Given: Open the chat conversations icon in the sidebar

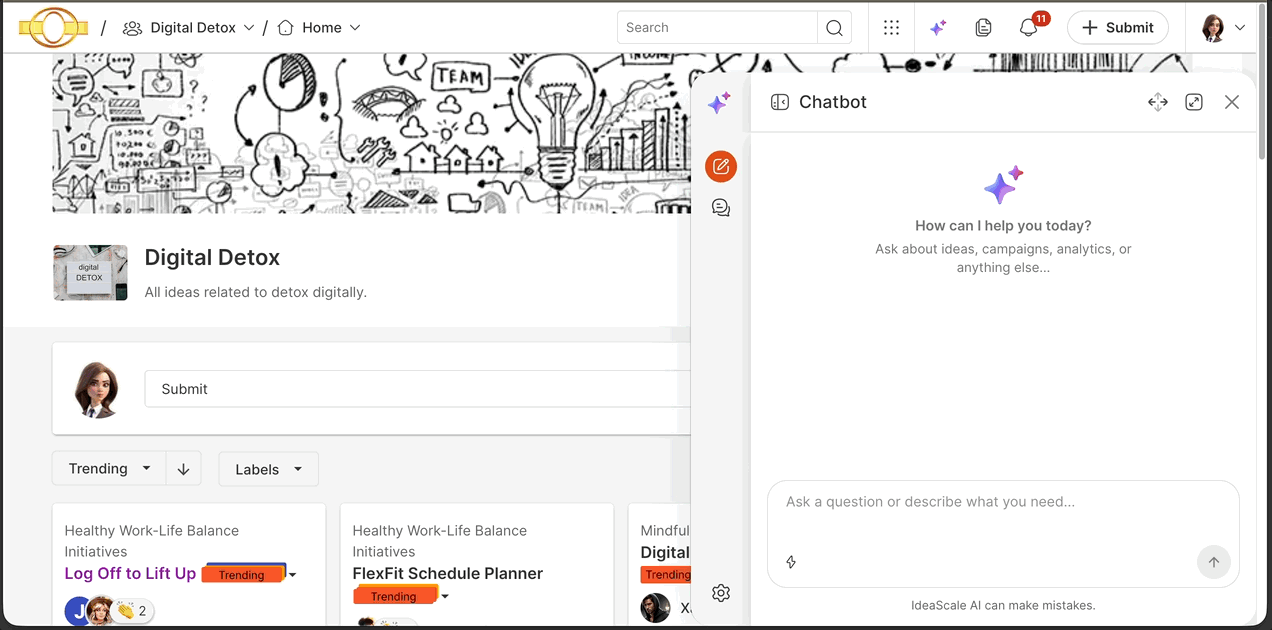Looking at the screenshot, I should pos(721,207).
